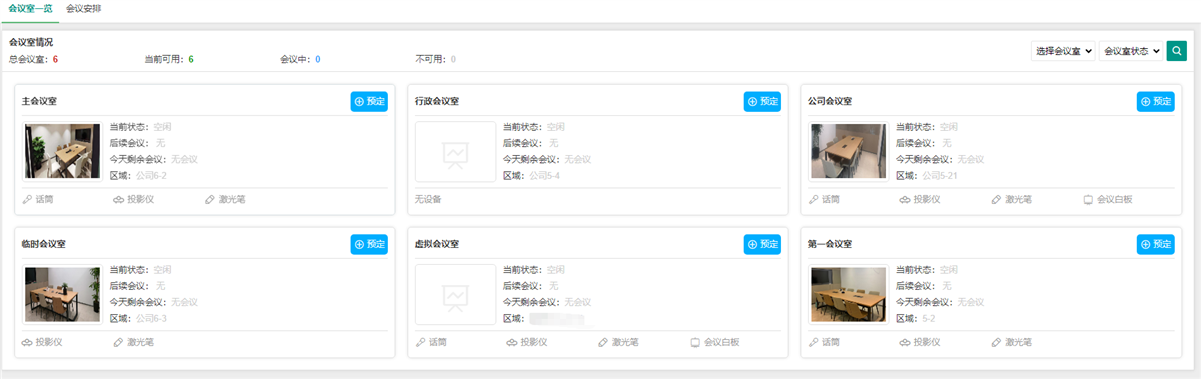Click the area value 公司5-21
The width and height of the screenshot is (1201, 379).
[x=940, y=176]
